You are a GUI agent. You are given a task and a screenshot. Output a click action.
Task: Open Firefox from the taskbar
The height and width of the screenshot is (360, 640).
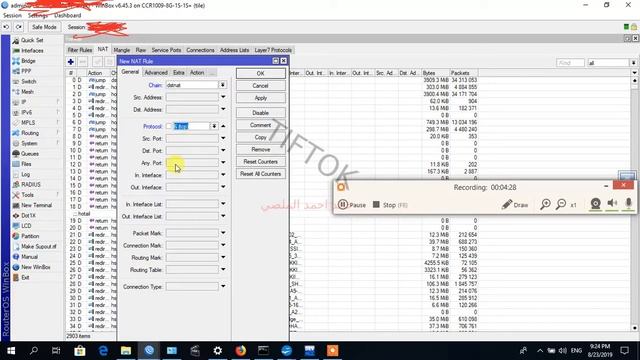point(241,351)
